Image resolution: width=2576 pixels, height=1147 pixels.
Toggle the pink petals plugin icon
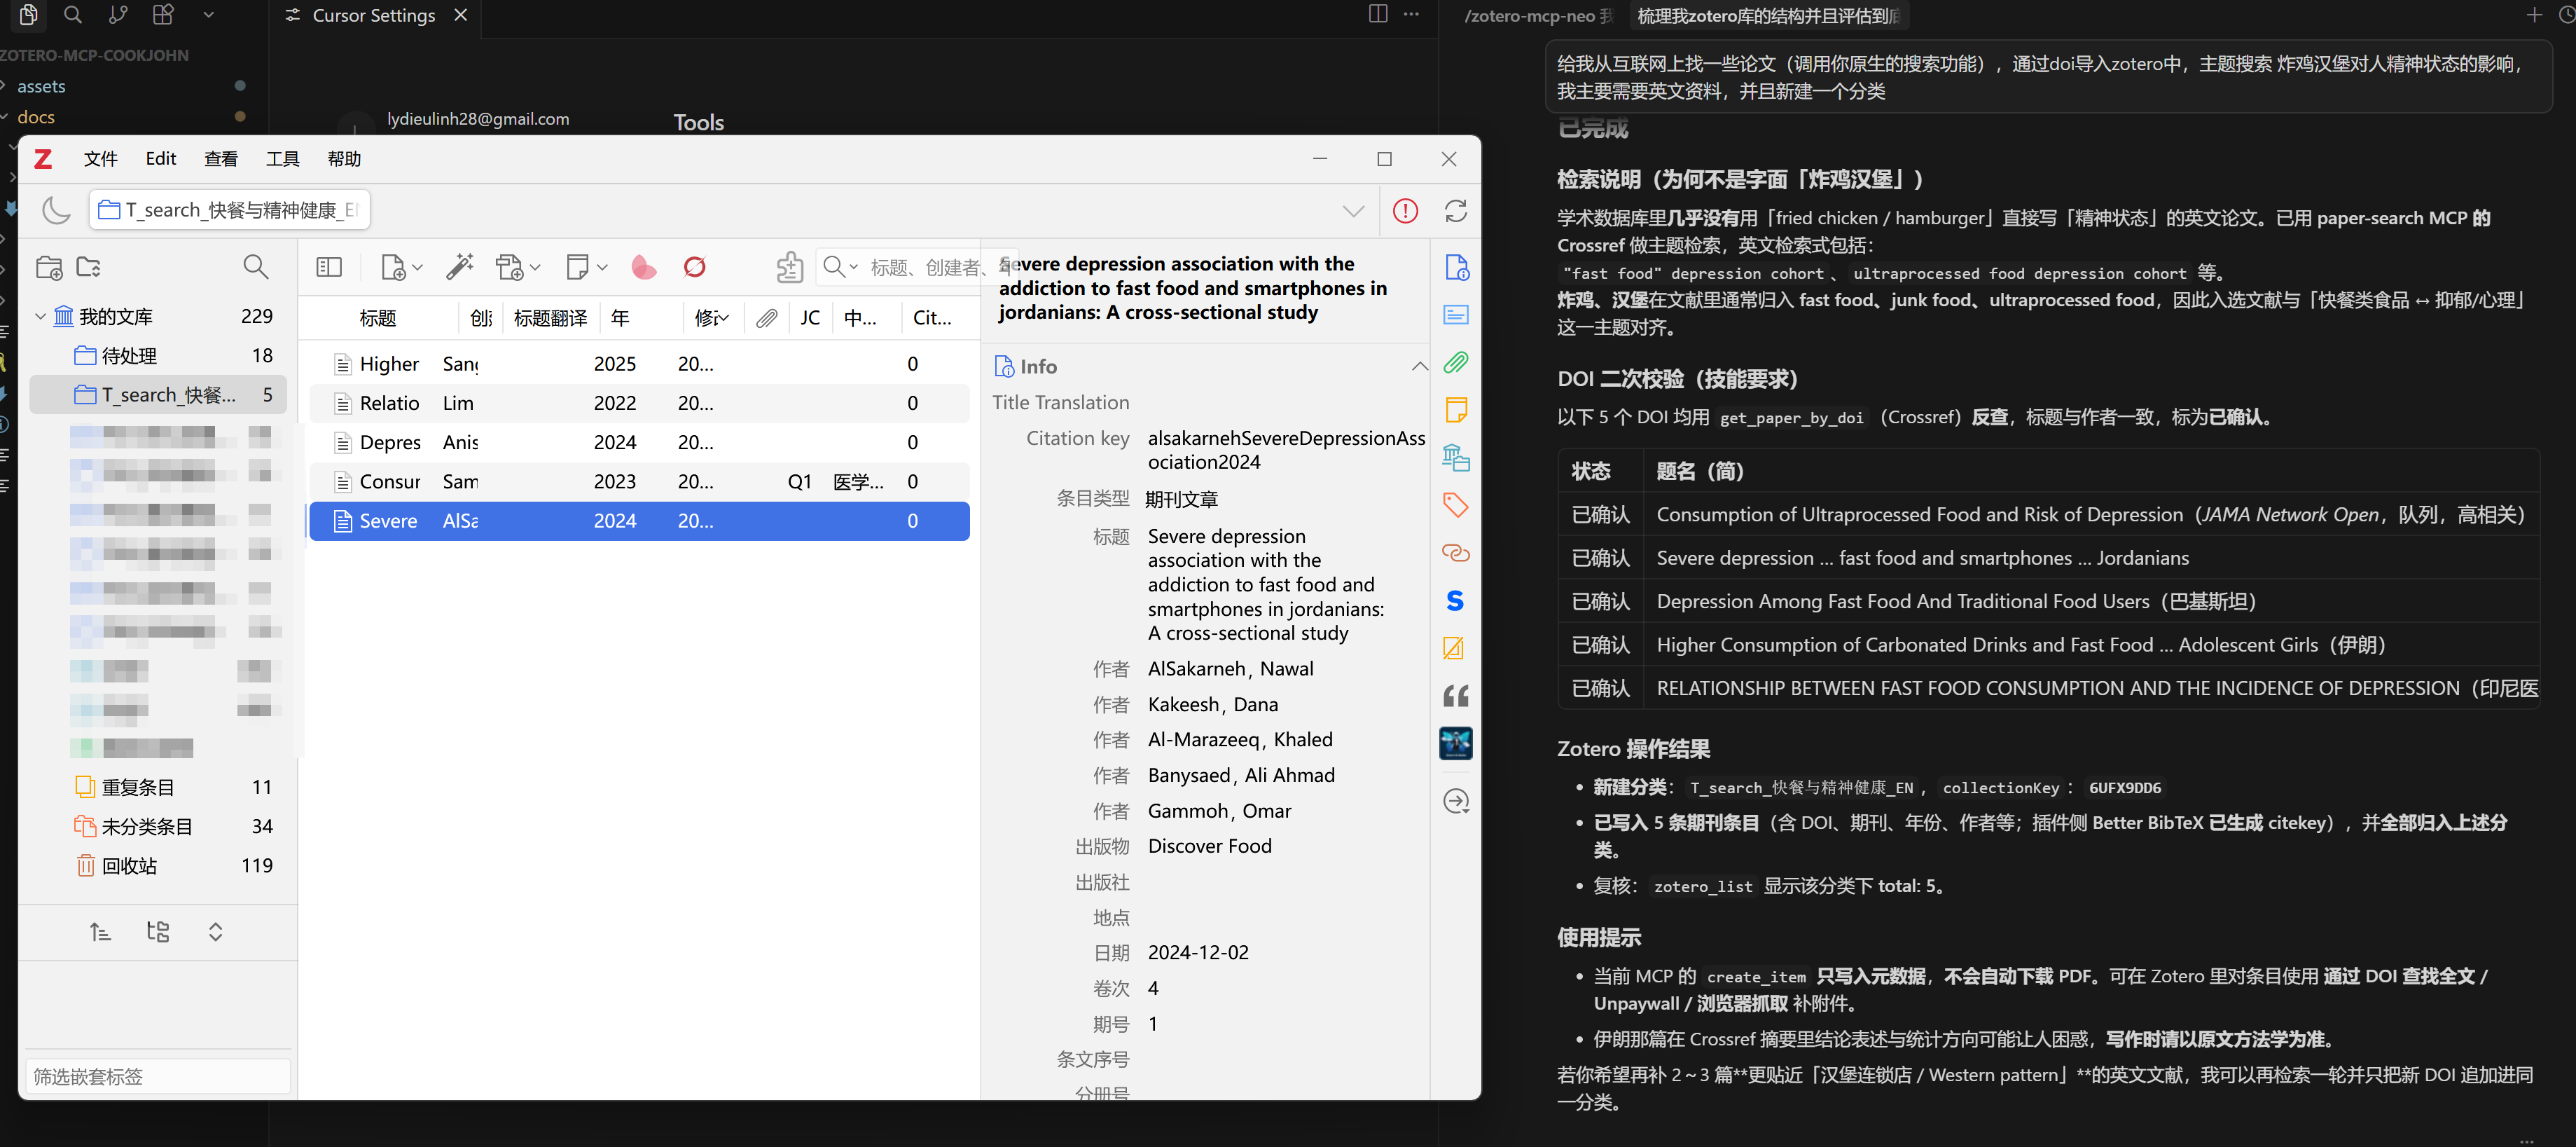[x=644, y=267]
